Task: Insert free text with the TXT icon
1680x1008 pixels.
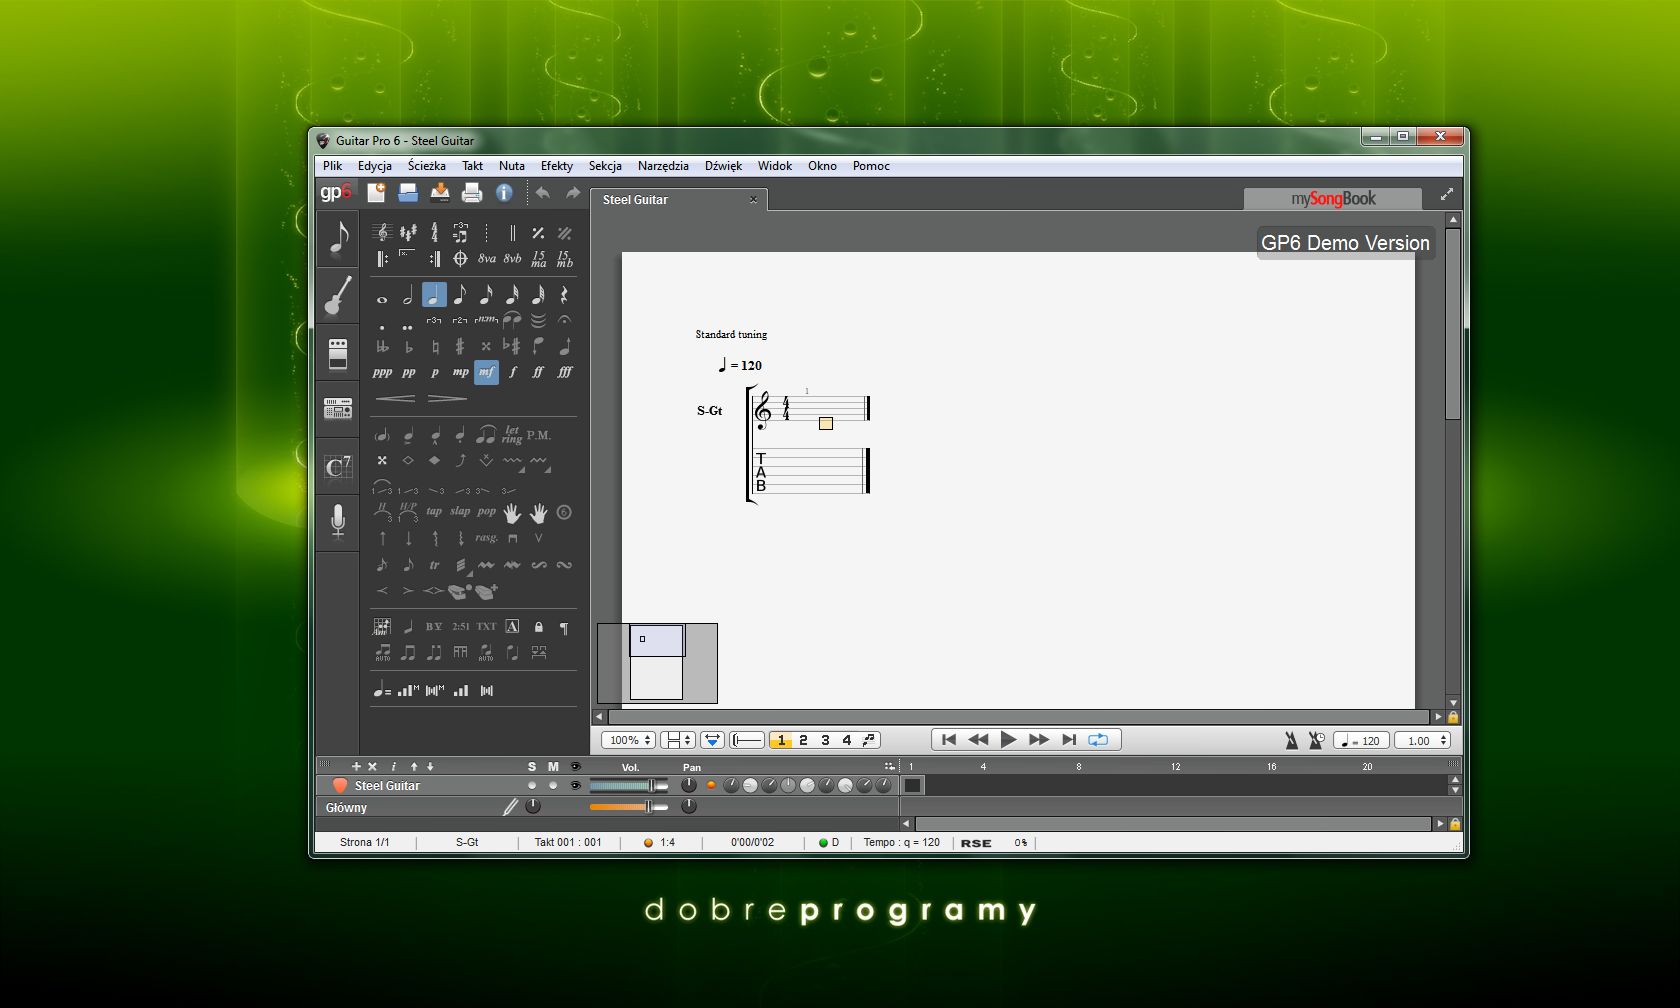Action: pyautogui.click(x=486, y=627)
